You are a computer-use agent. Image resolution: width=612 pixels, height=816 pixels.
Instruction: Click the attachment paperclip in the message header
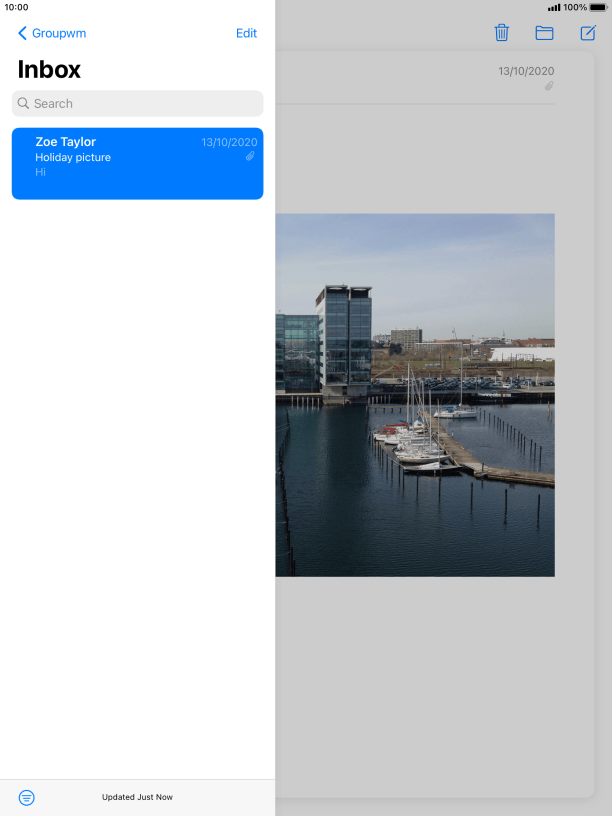[549, 86]
